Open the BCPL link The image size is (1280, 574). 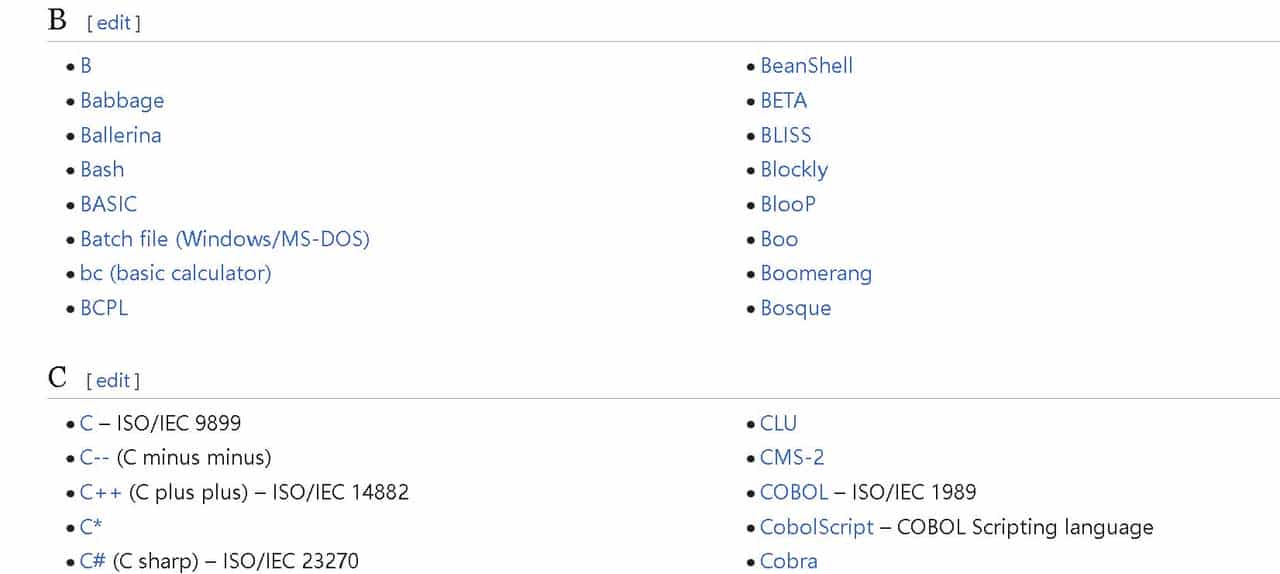(104, 308)
